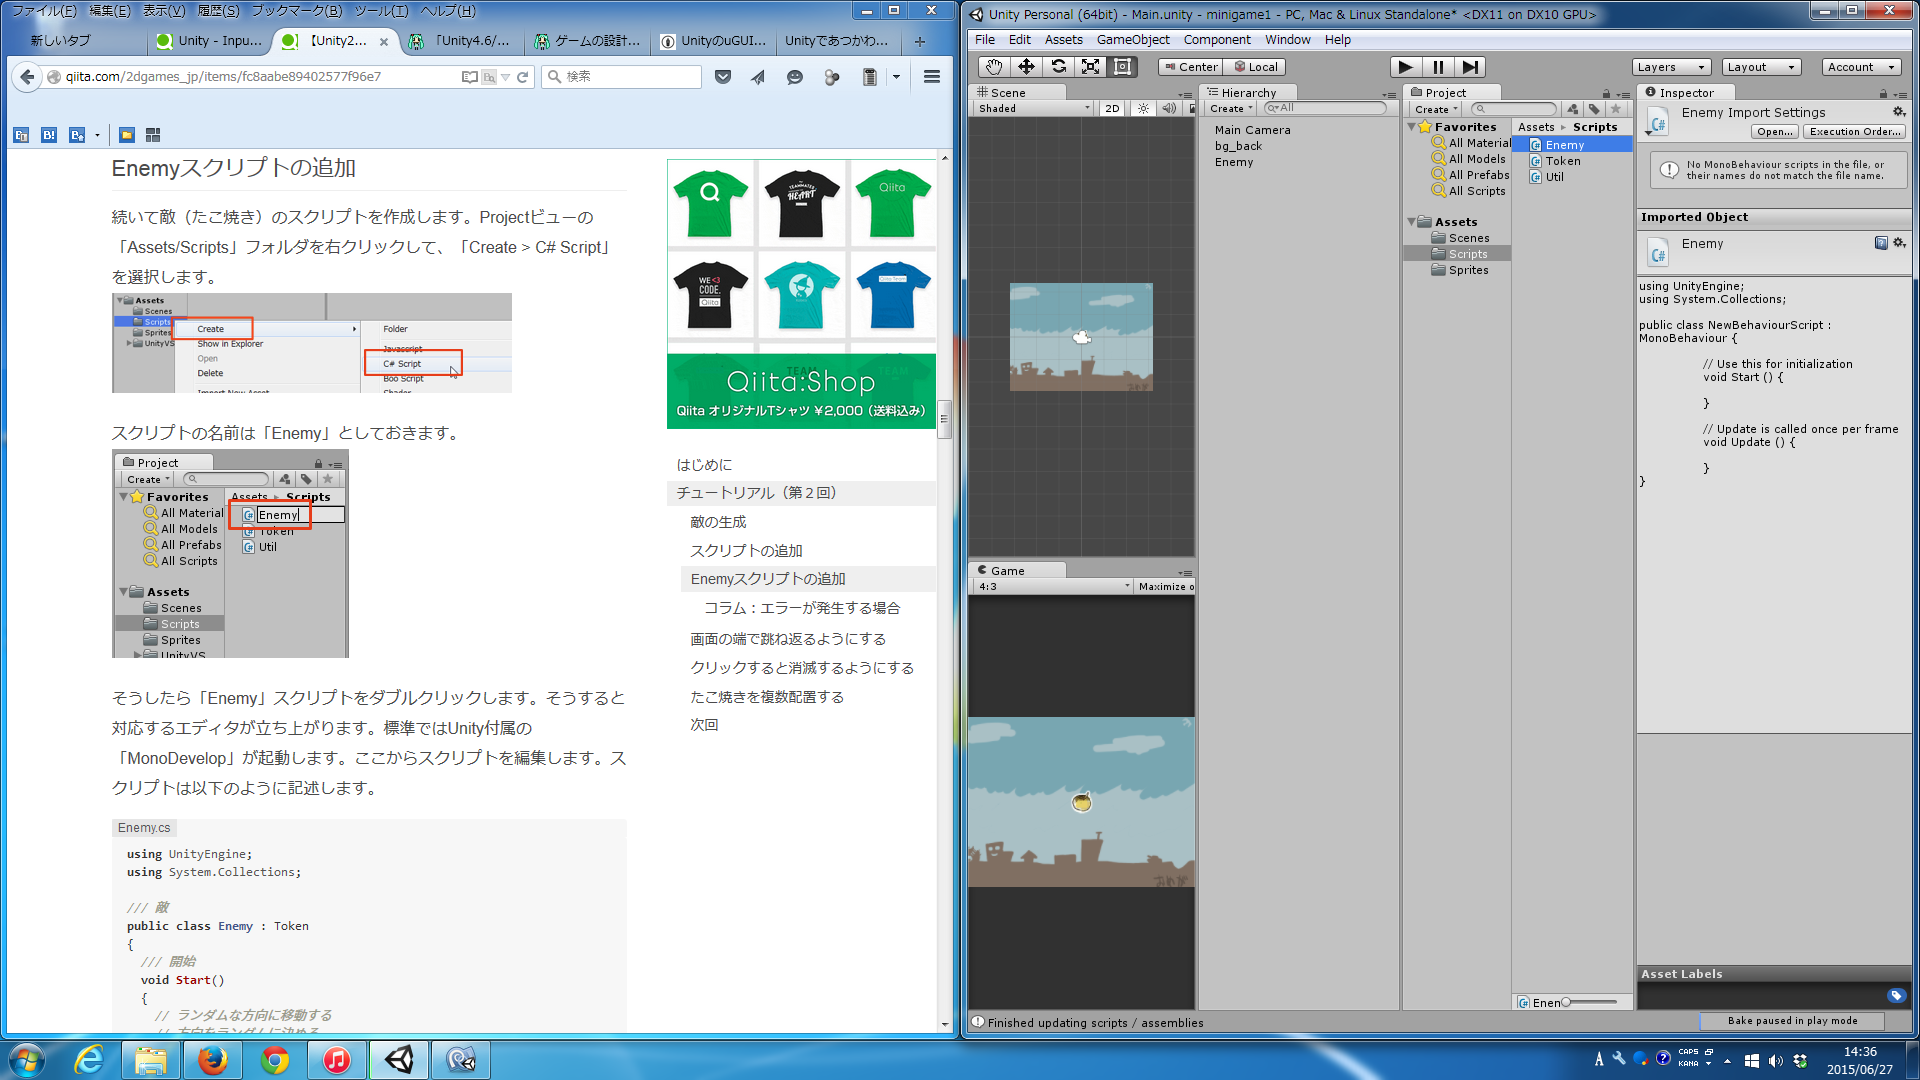Collapse the Favorites tree in Project panel

point(1412,127)
